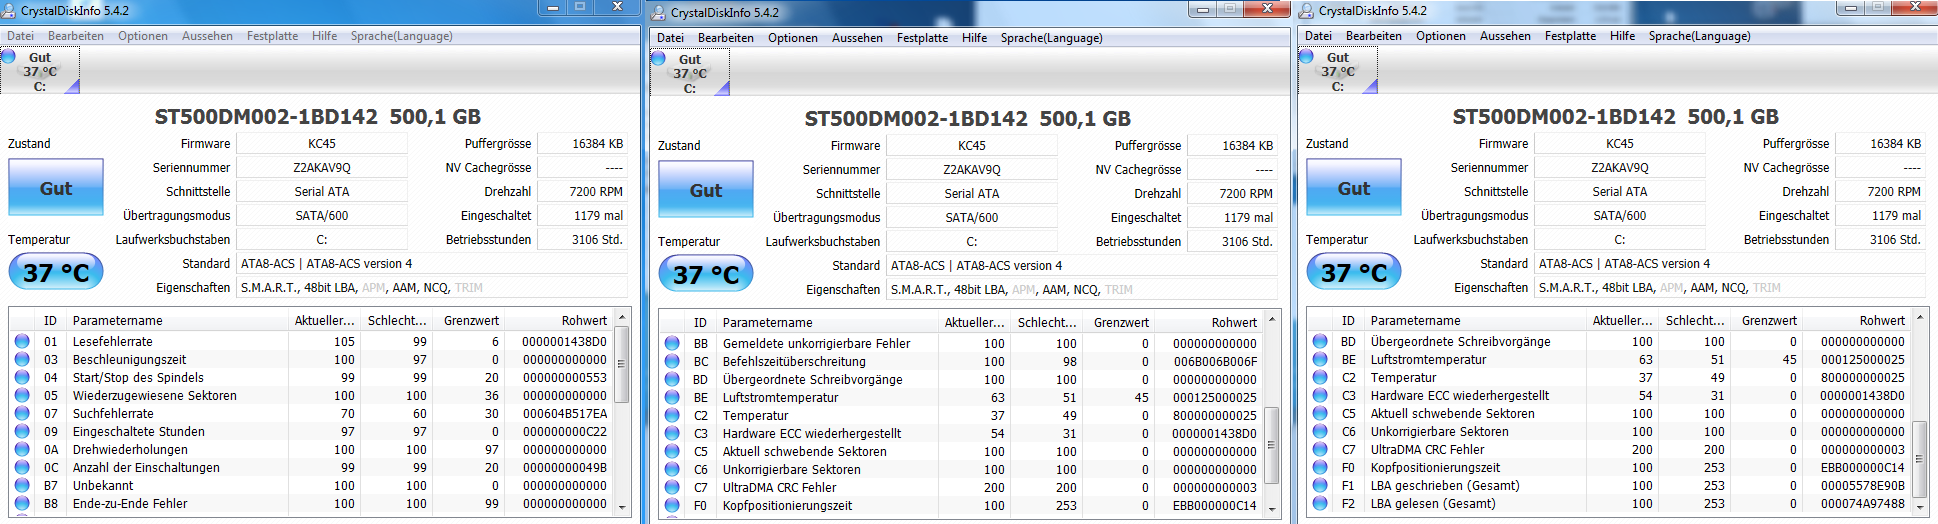Open the Aussehen menu in the middle window

[857, 38]
